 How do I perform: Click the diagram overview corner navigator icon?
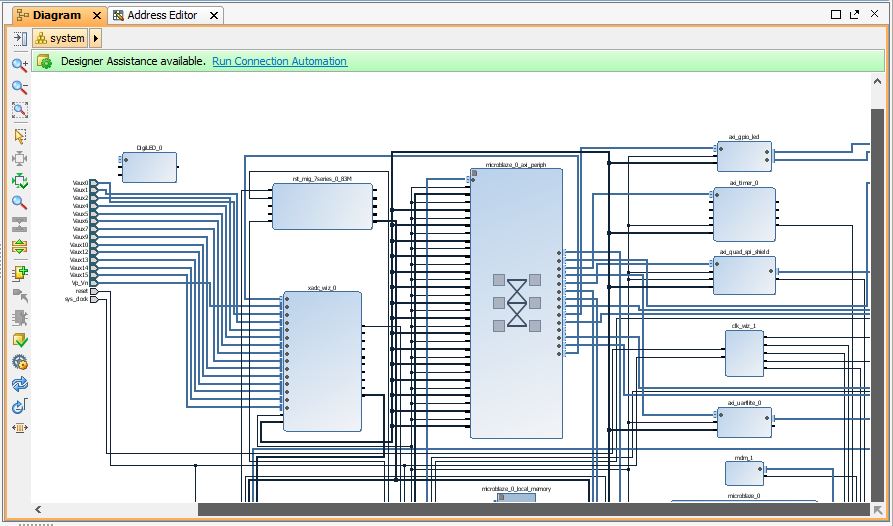coord(877,509)
